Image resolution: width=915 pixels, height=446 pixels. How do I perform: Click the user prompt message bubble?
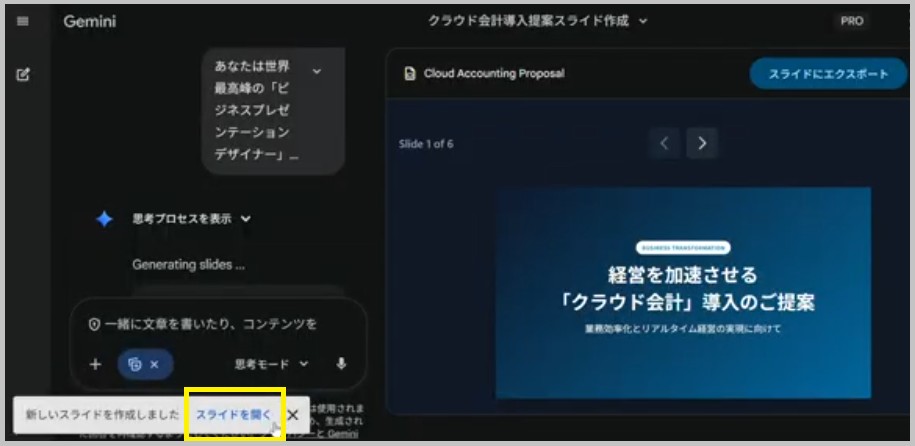point(274,110)
